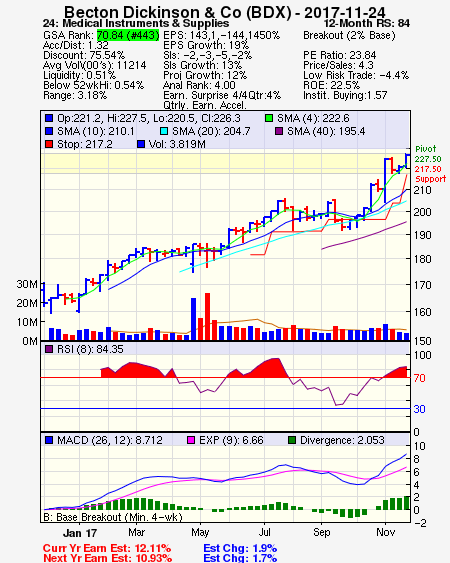
Task: Click the green Pivot 227.50 label
Action: tap(427, 154)
